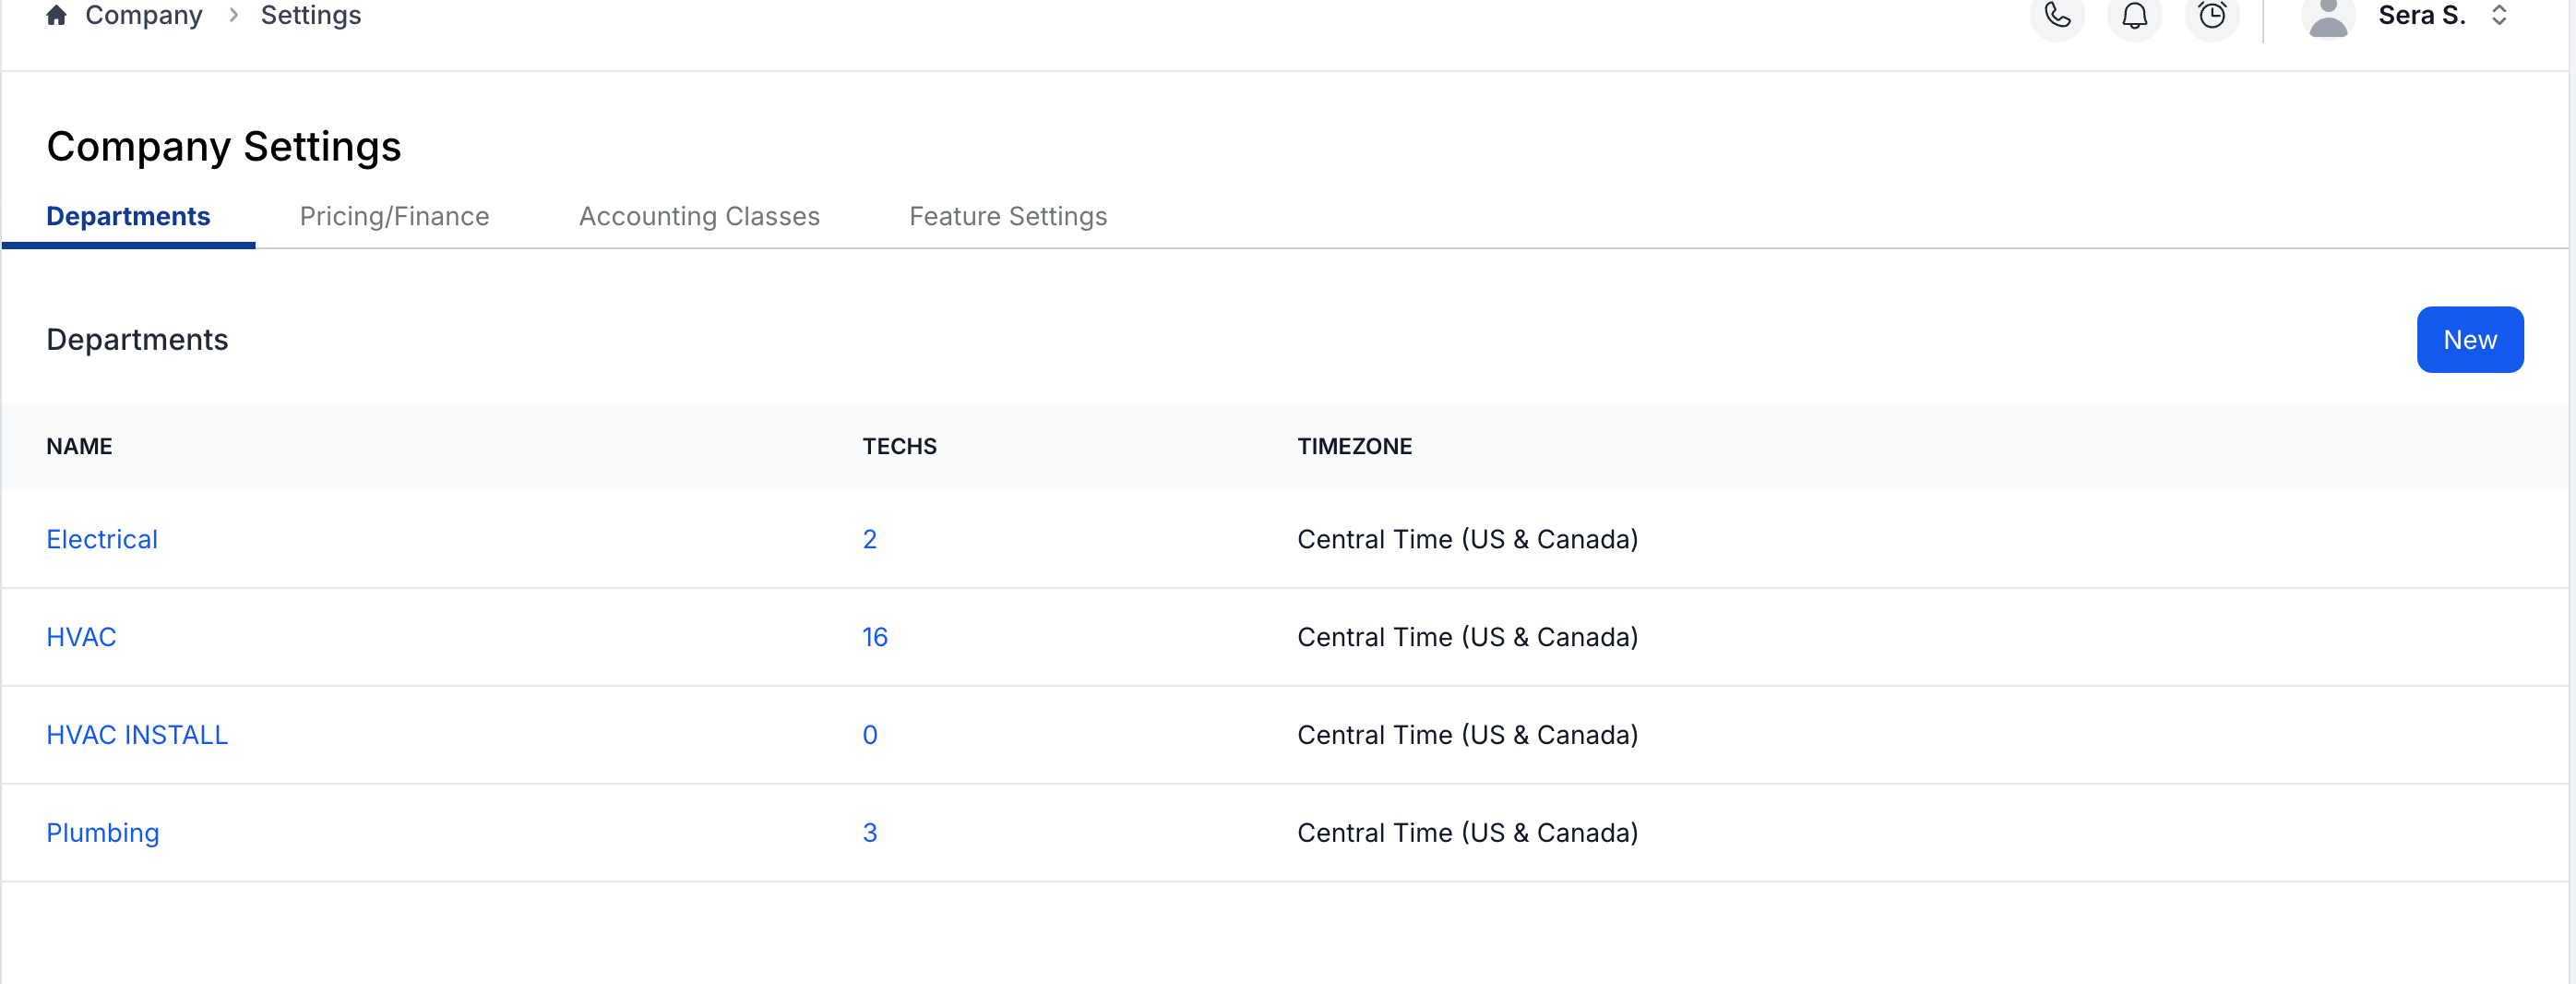
Task: Click the TIMEZONE column header
Action: coord(1355,446)
